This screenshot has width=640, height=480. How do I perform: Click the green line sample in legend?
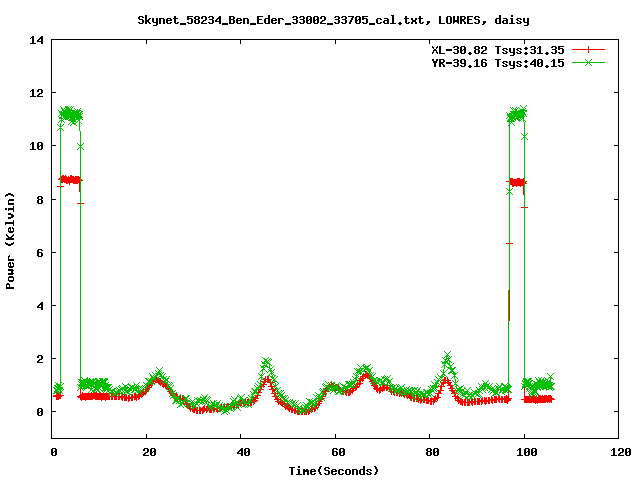coord(588,62)
